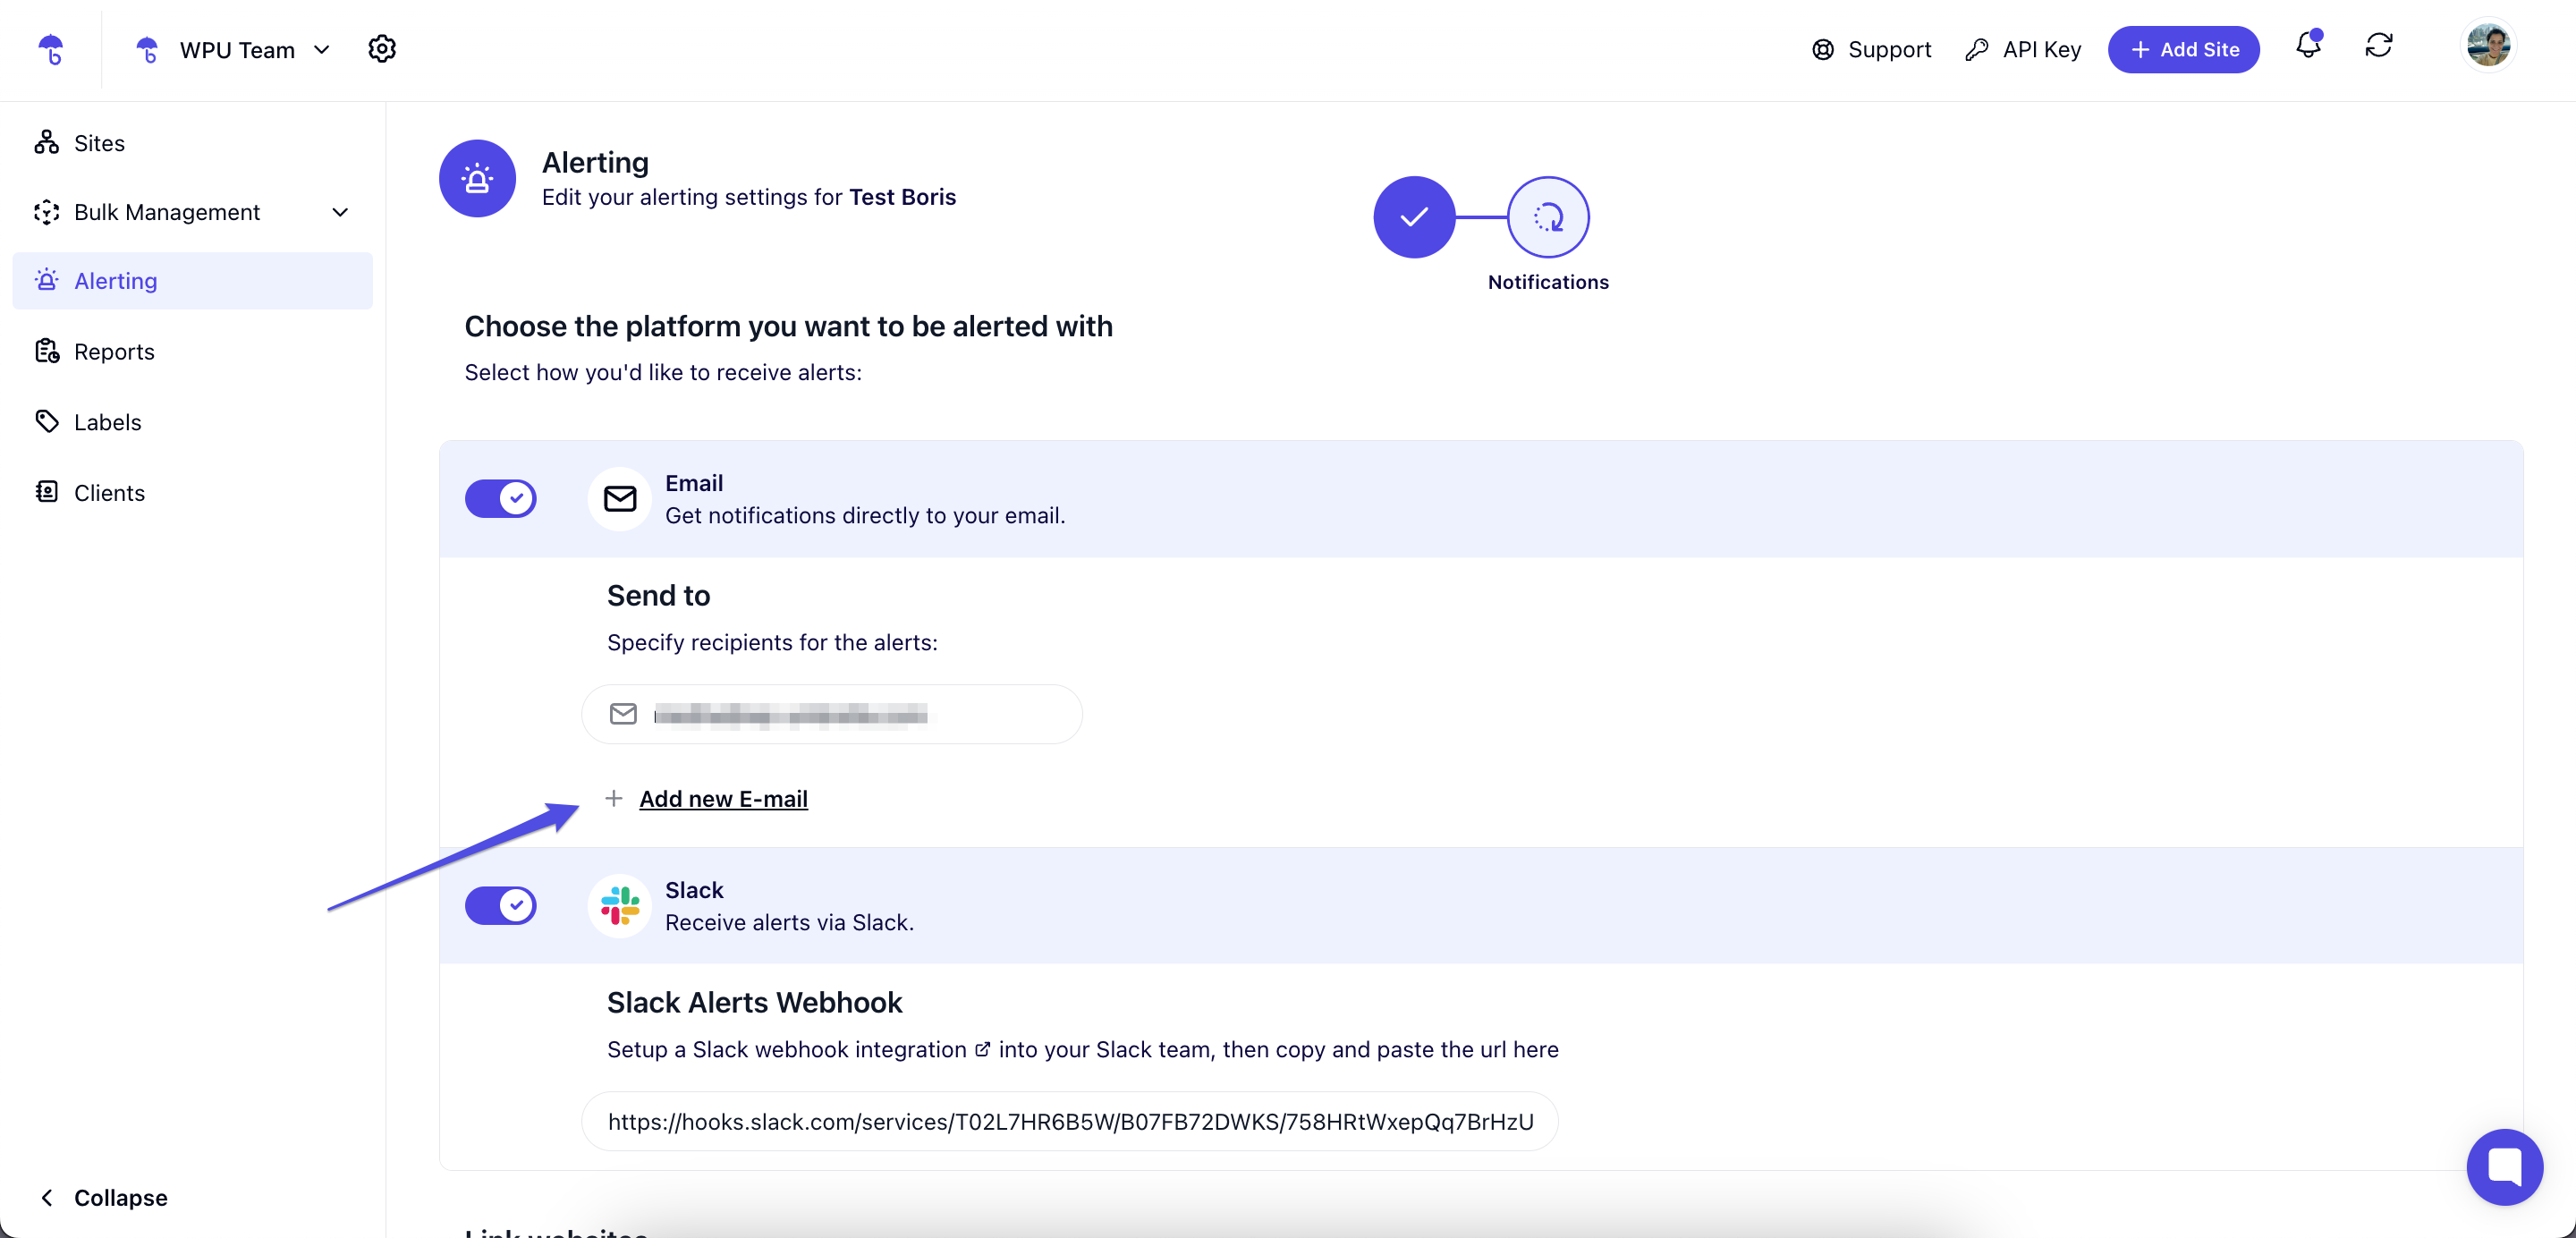Select Bulk Management in sidebar
The width and height of the screenshot is (2576, 1238).
tap(192, 212)
